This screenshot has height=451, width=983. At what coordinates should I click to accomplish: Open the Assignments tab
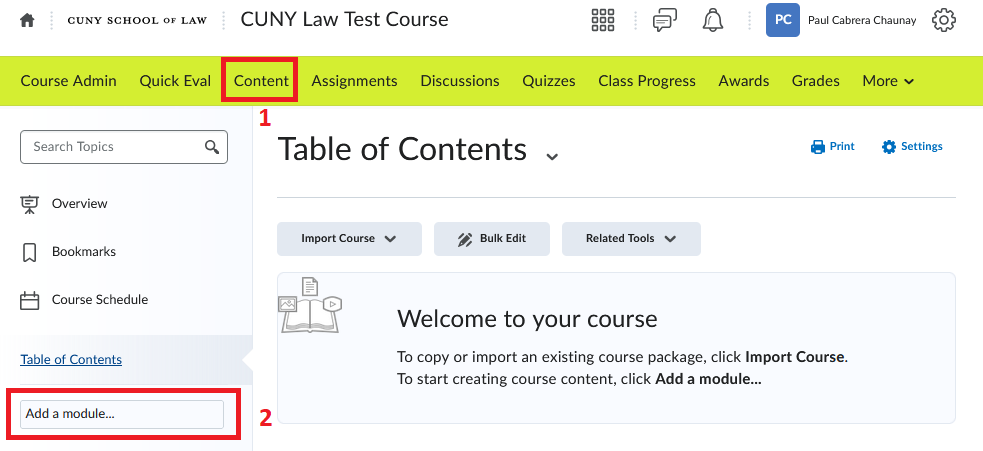coord(354,81)
